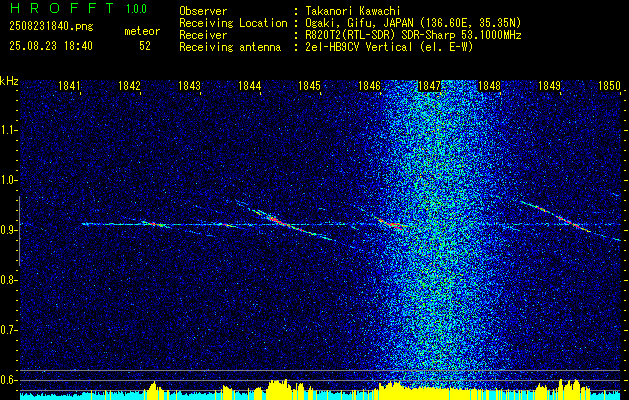Click the R820T2(RTL-SDR) receiver text

tap(413, 35)
